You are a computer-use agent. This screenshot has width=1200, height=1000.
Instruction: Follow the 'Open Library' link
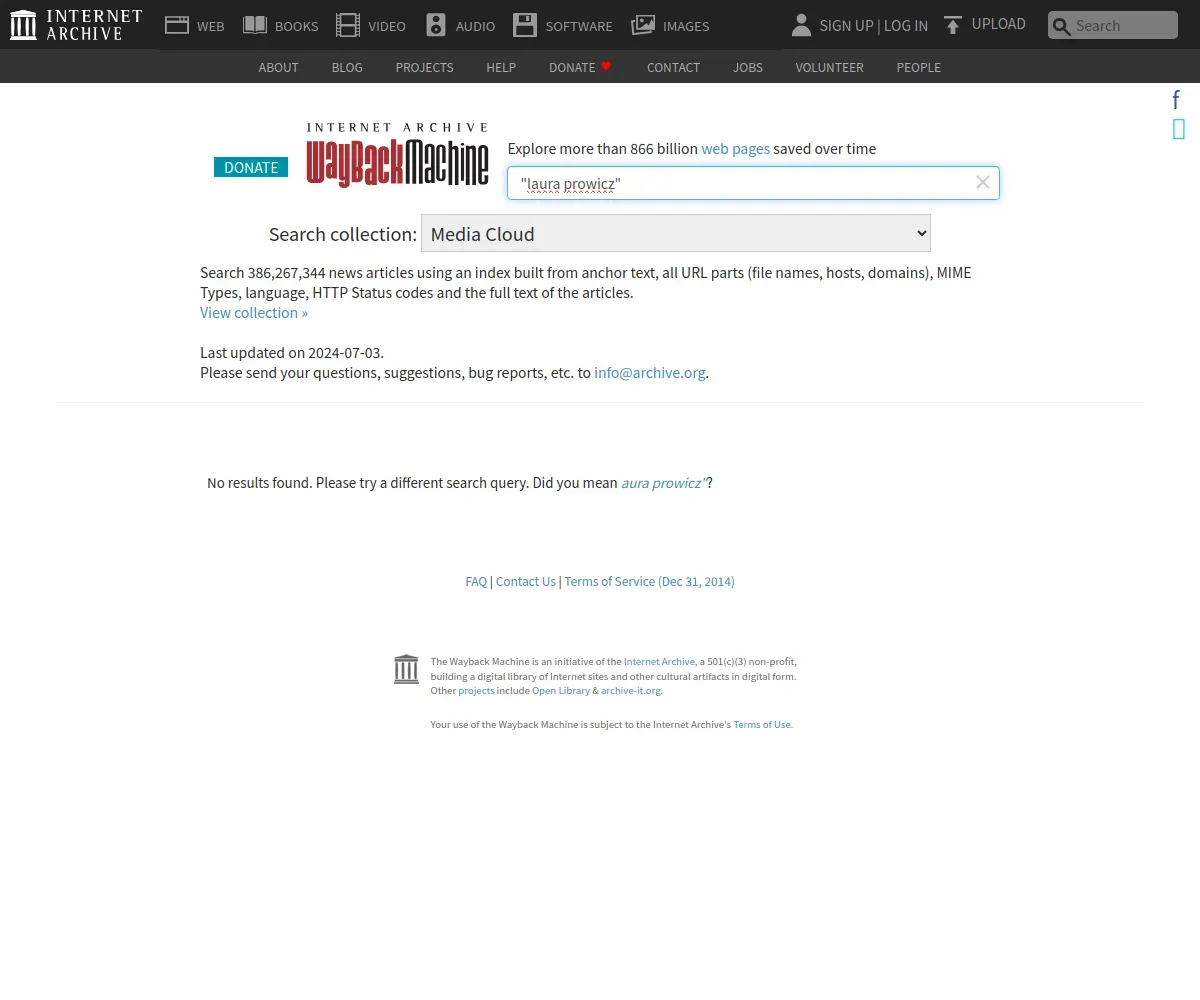tap(561, 690)
